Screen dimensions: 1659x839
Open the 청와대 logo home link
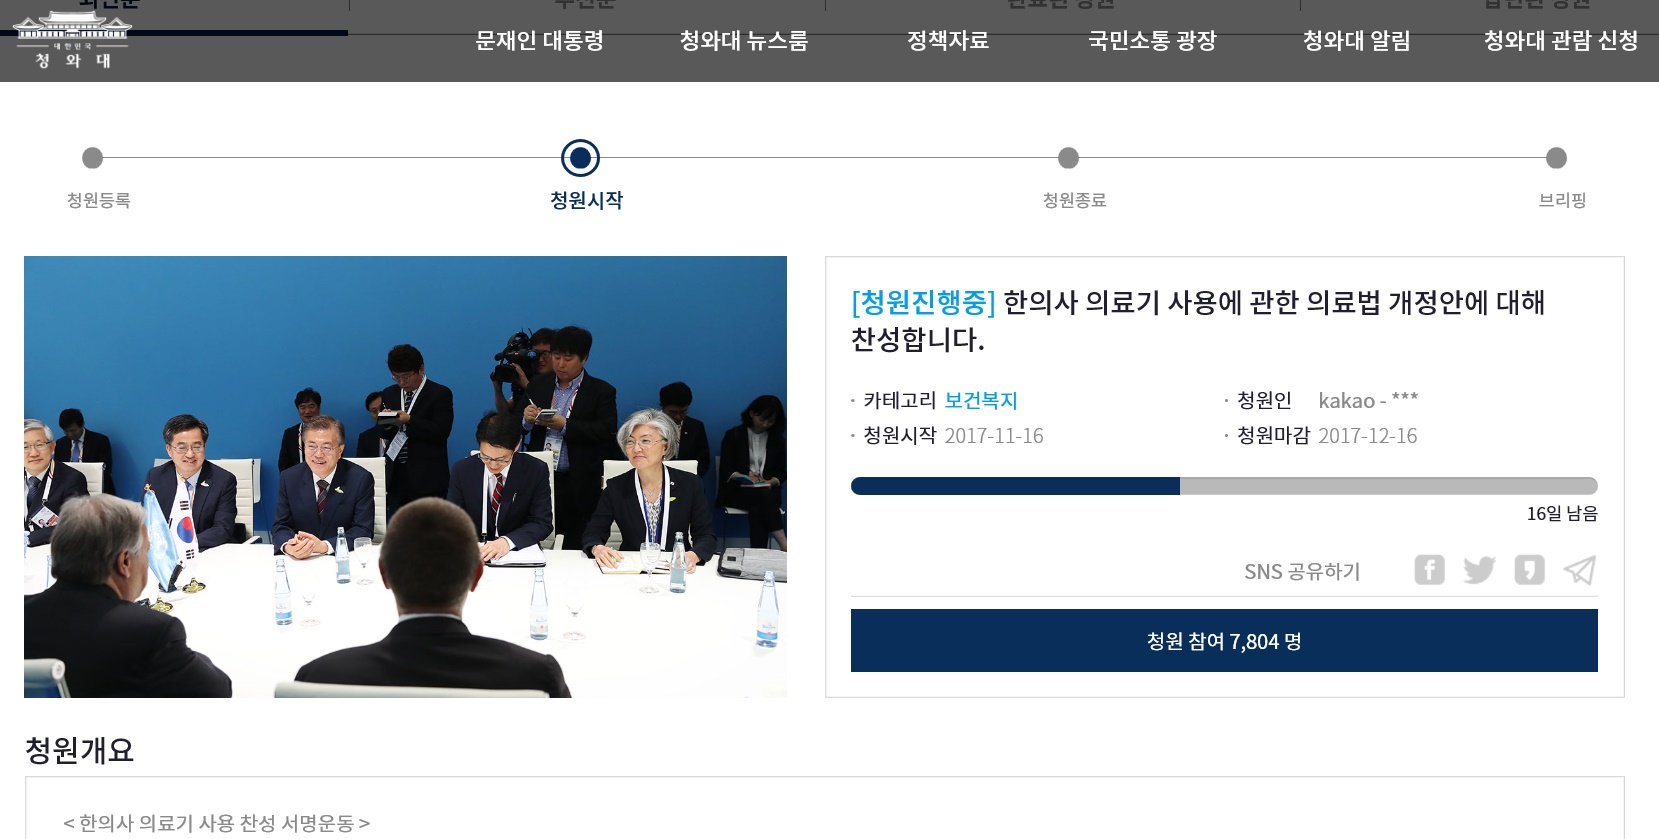tap(71, 40)
